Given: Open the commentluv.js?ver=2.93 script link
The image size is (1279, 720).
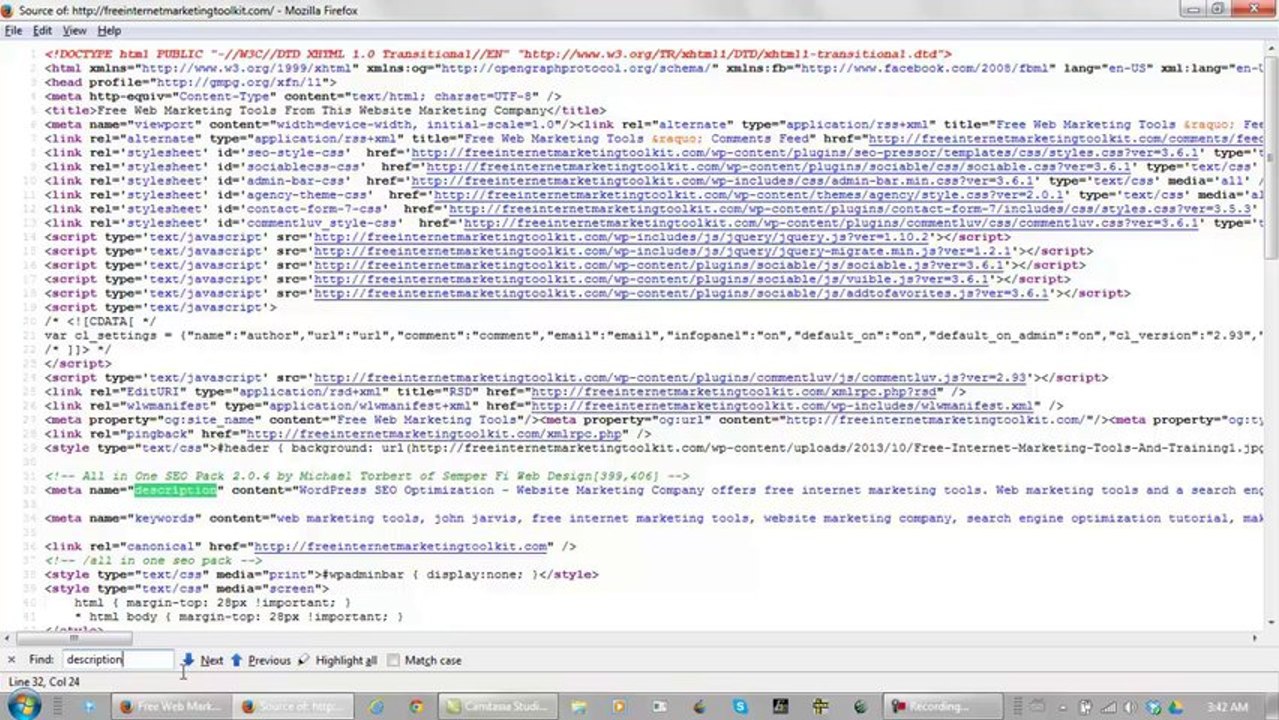Looking at the screenshot, I should 671,378.
